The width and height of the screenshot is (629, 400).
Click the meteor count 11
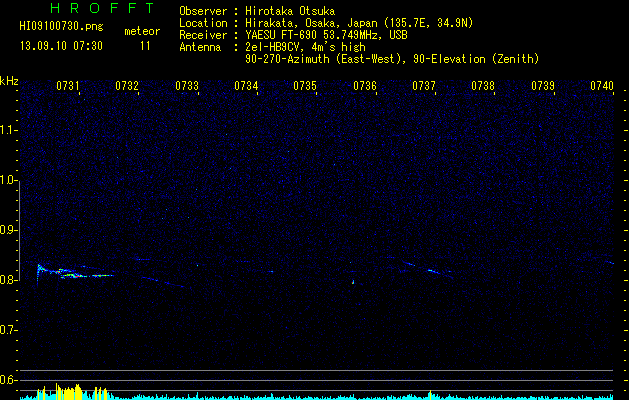[145, 46]
